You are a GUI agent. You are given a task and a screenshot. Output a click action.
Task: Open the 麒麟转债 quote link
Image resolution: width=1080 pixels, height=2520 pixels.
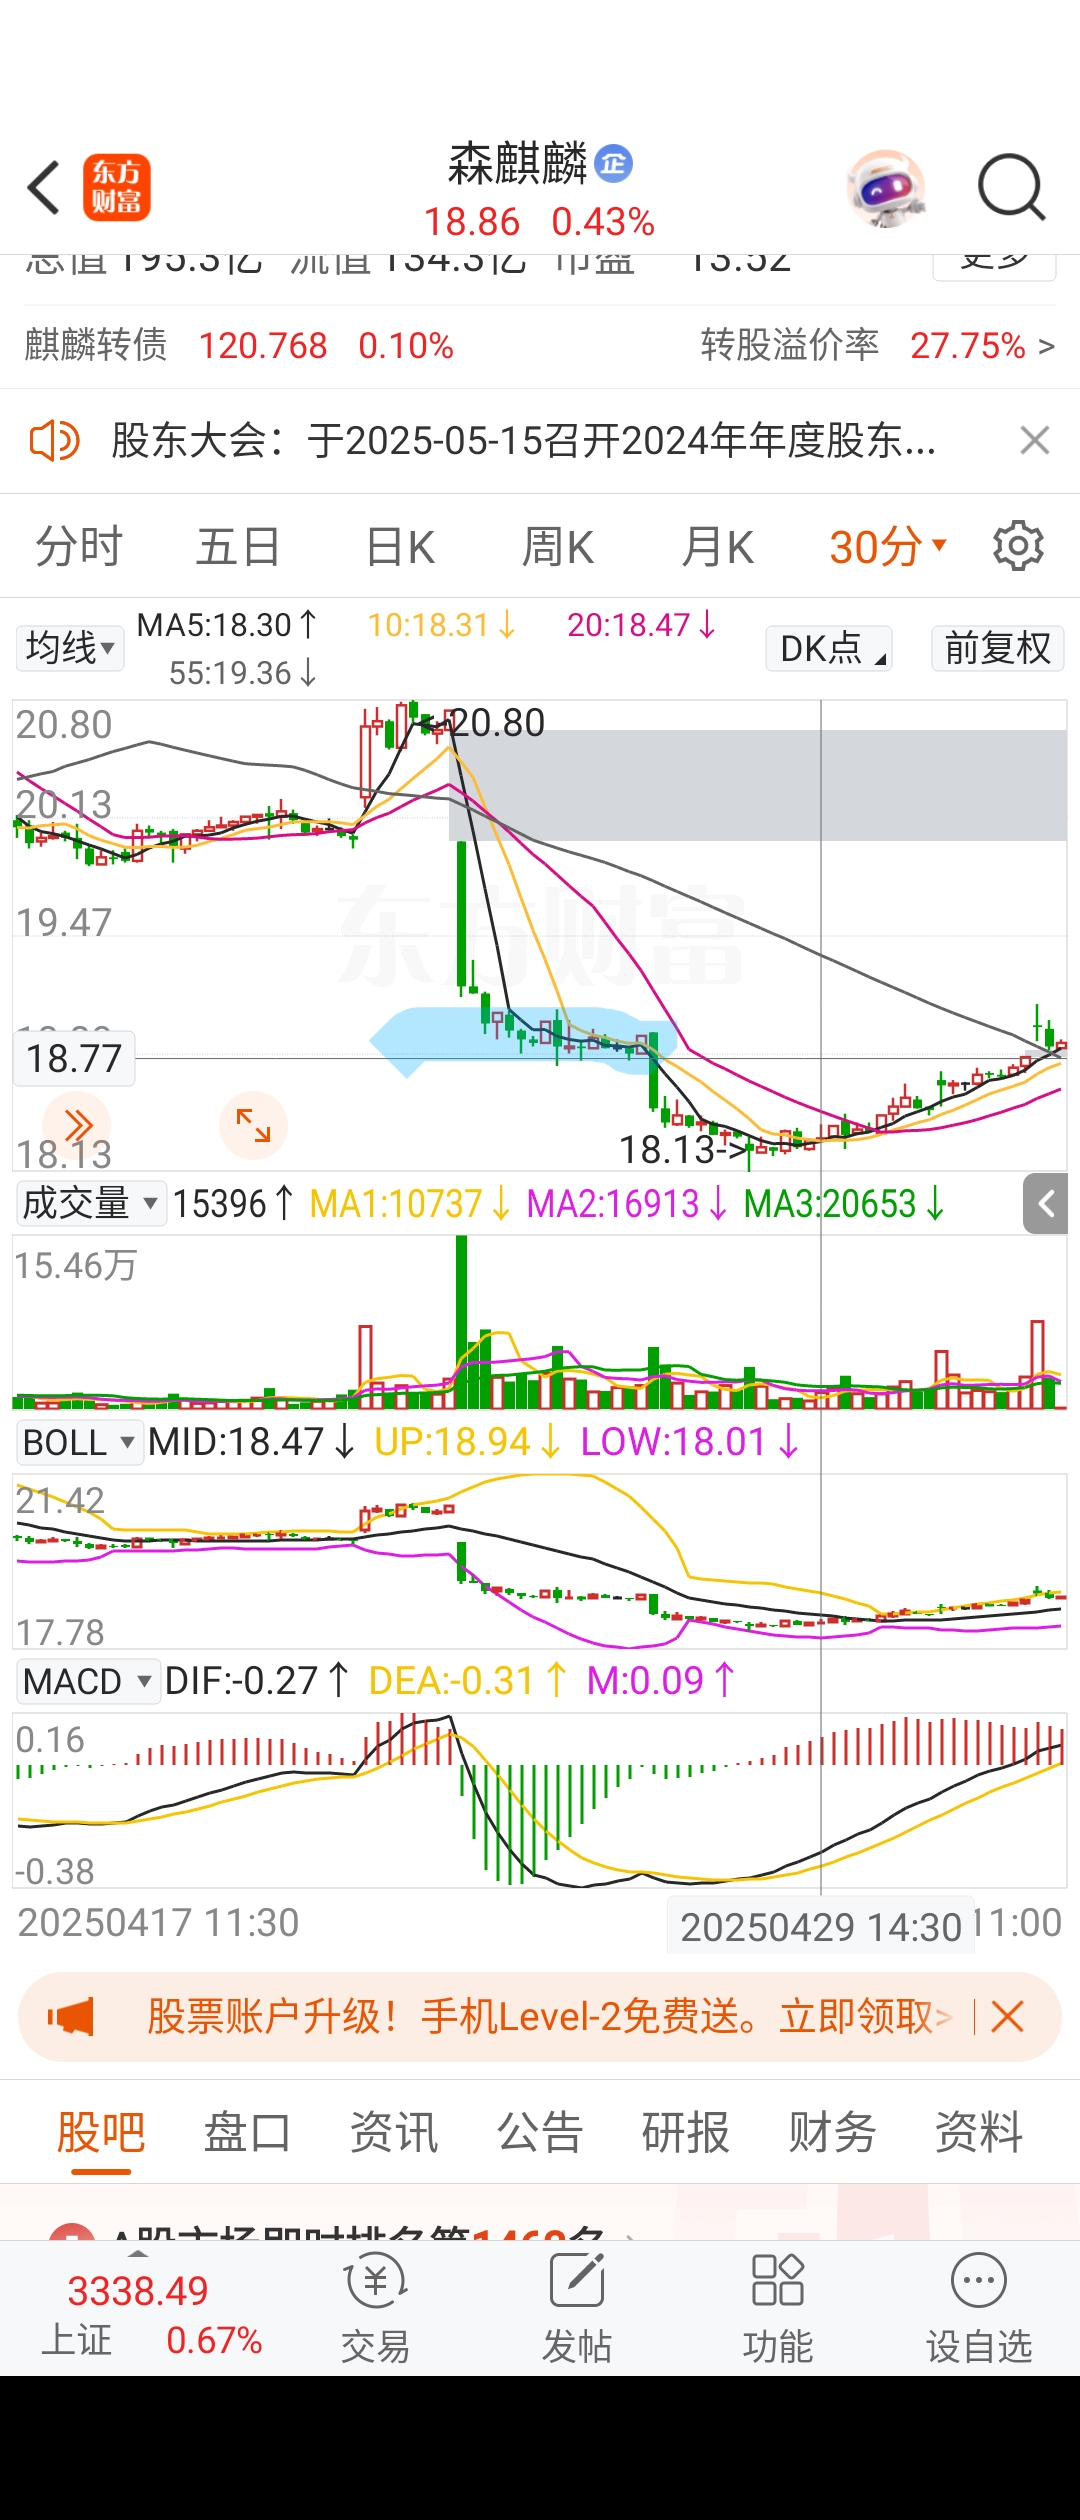coord(239,346)
